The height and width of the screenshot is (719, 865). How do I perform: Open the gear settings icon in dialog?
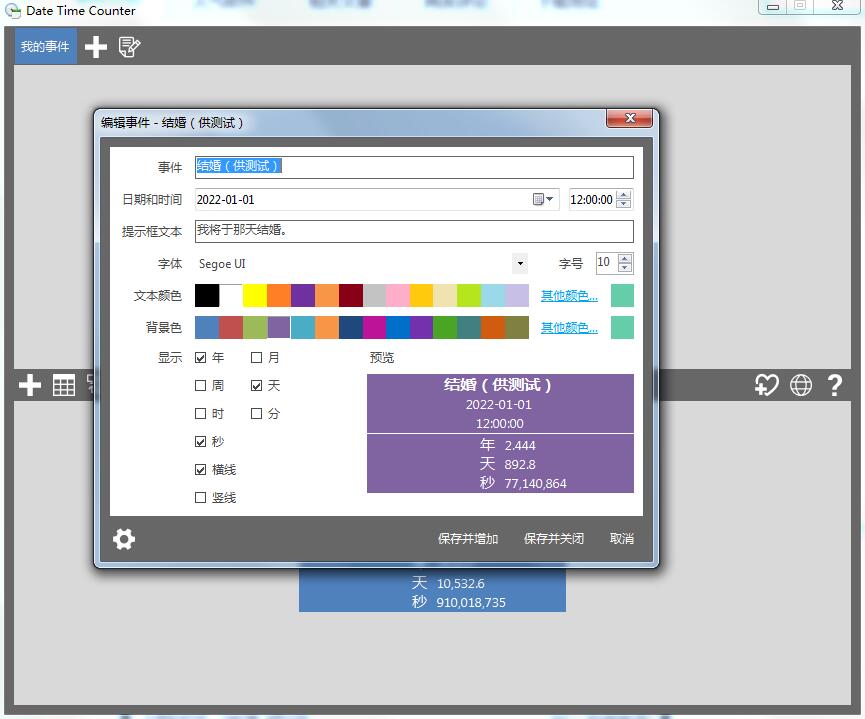124,539
